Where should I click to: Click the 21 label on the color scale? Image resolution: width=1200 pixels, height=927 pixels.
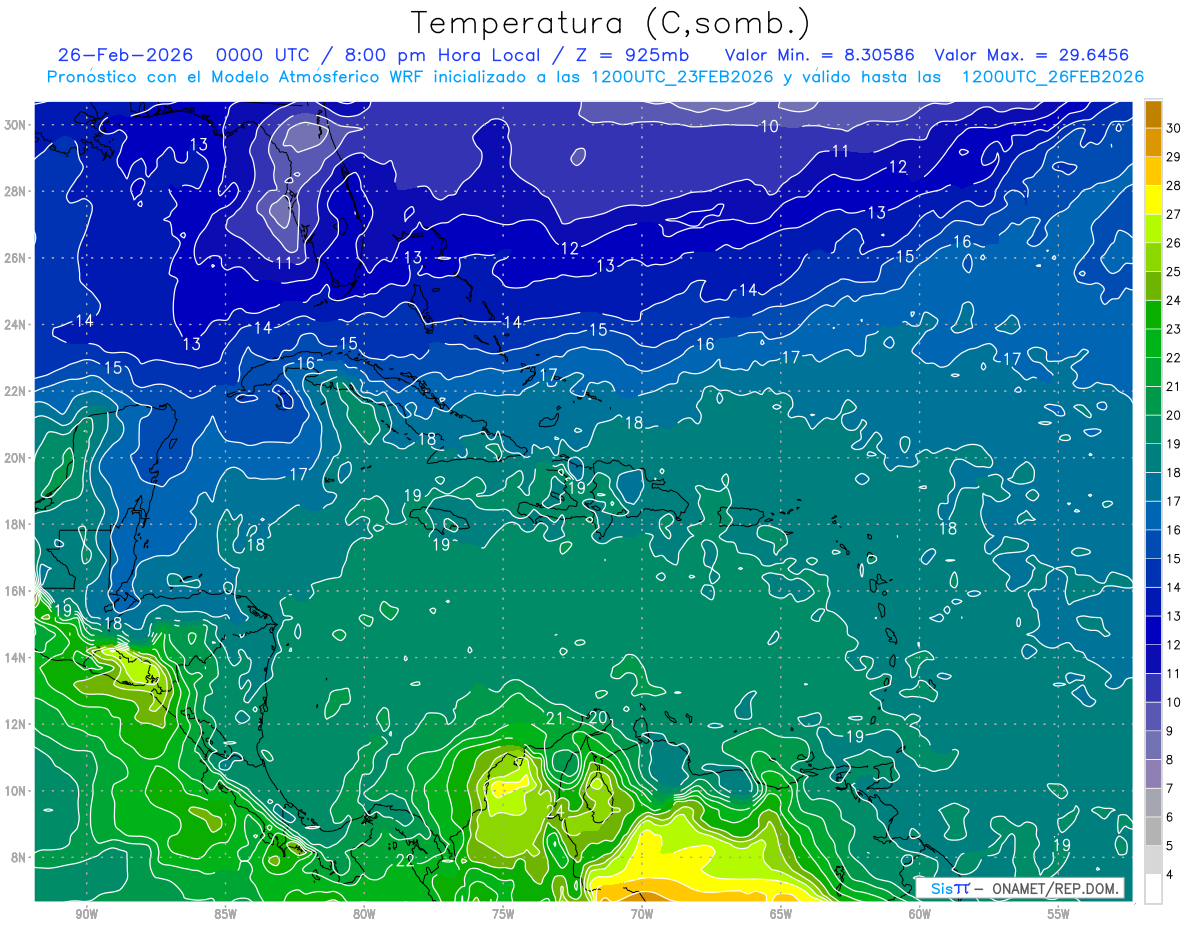[1174, 387]
